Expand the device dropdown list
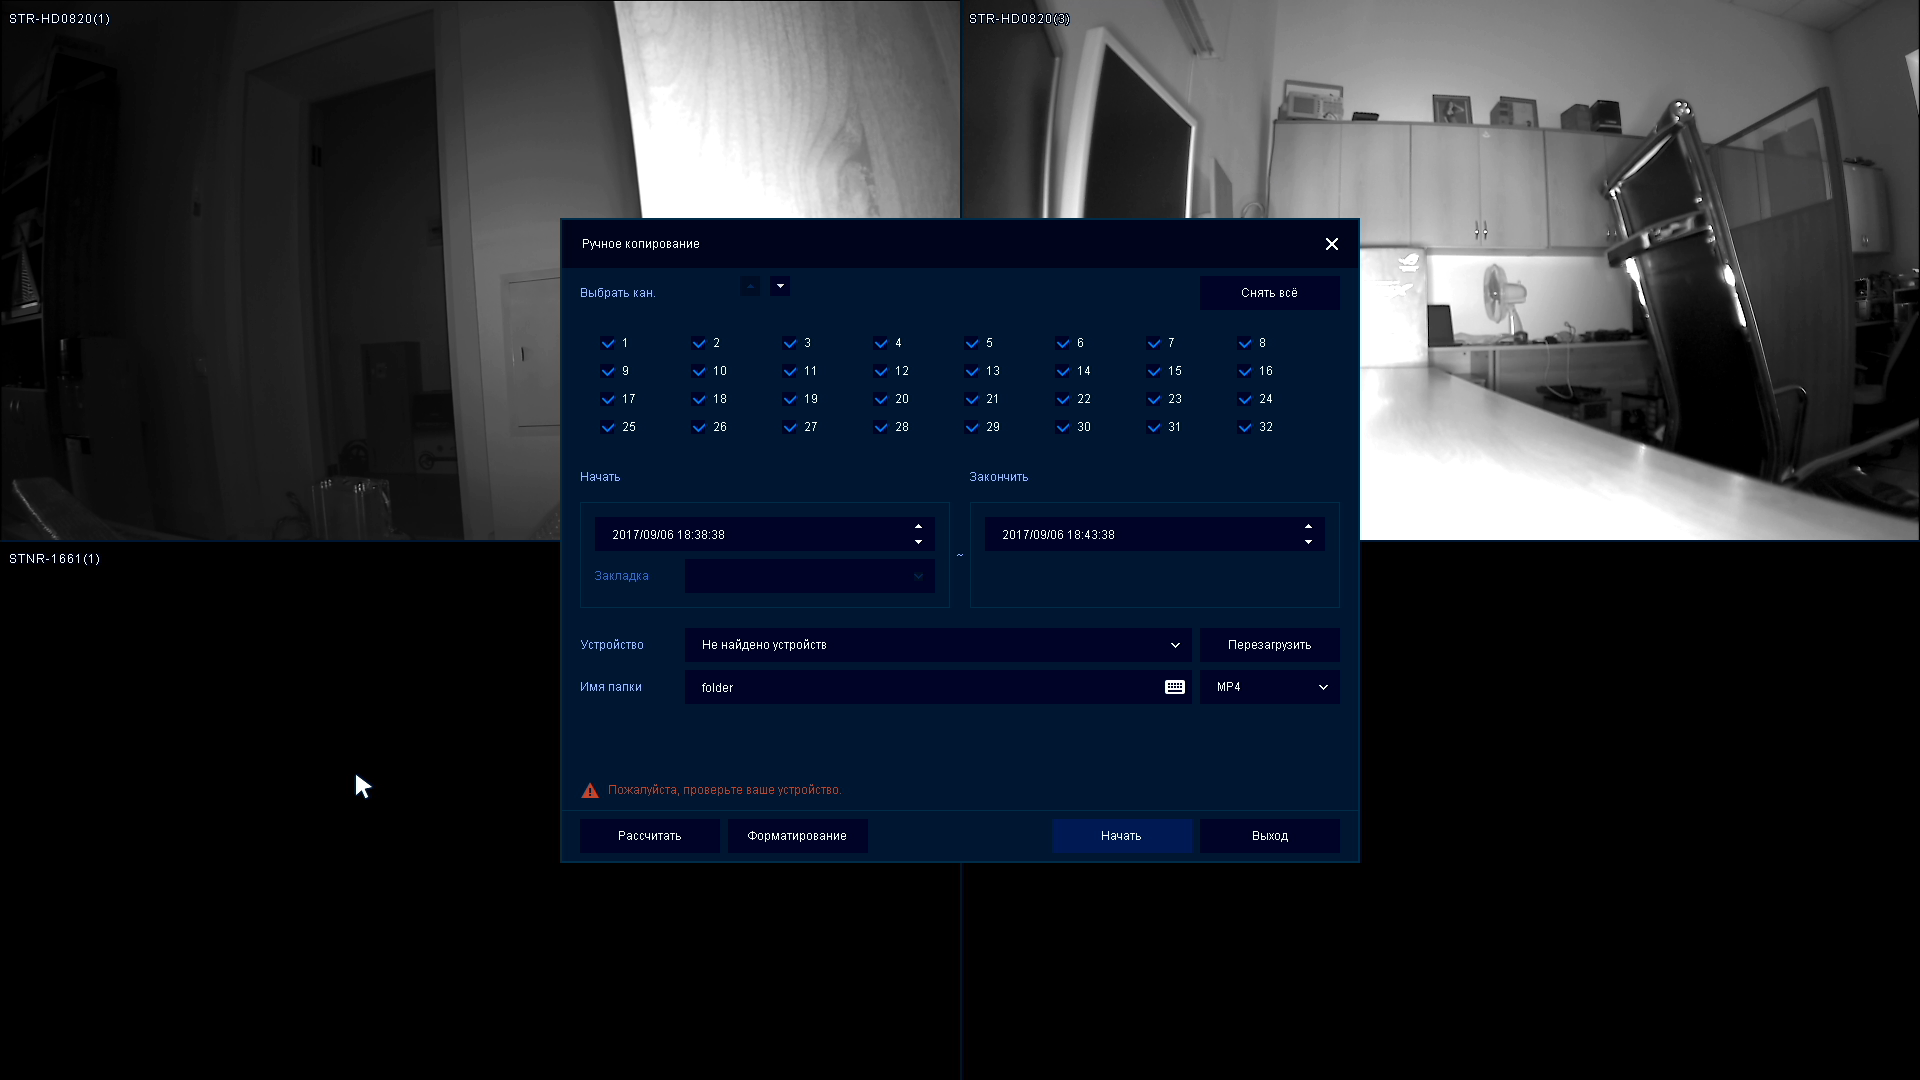 [1175, 645]
